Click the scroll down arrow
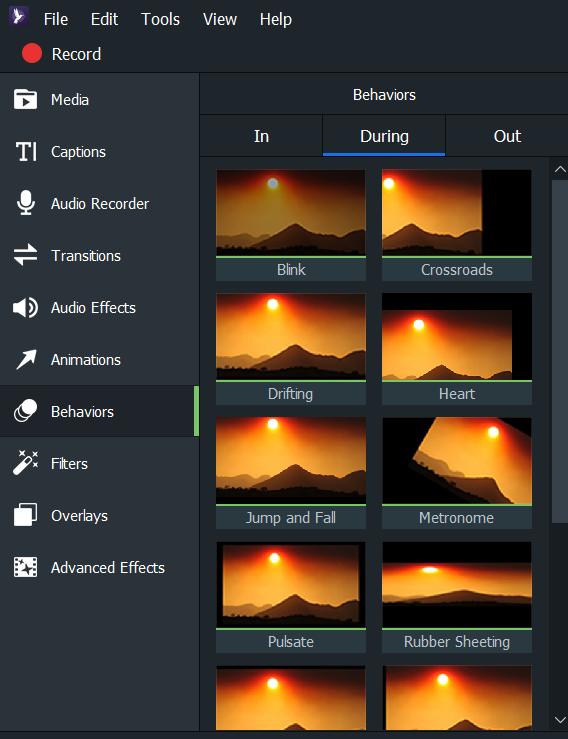 point(560,720)
